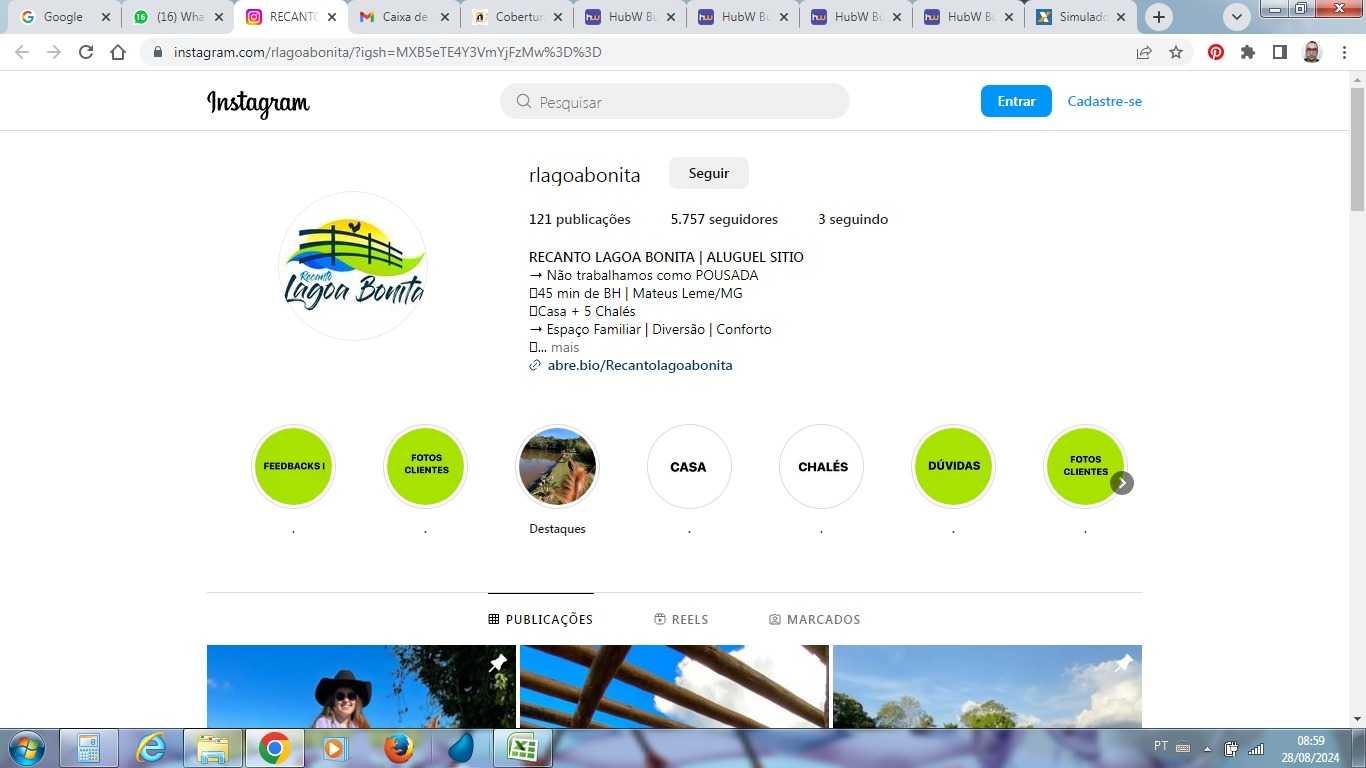
Task: Show hidden tray icons arrow
Action: (1207, 748)
